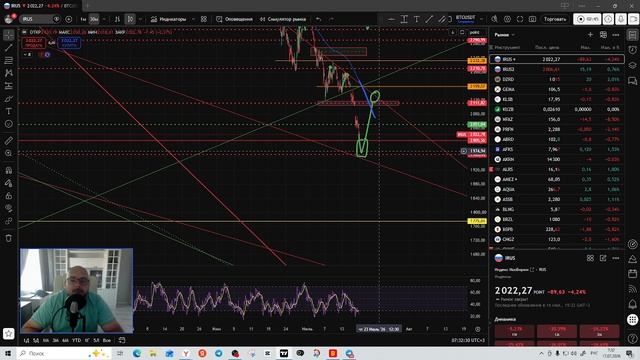This screenshot has width=640, height=360.
Task: Select the 30m timeframe button
Action: tap(94, 19)
